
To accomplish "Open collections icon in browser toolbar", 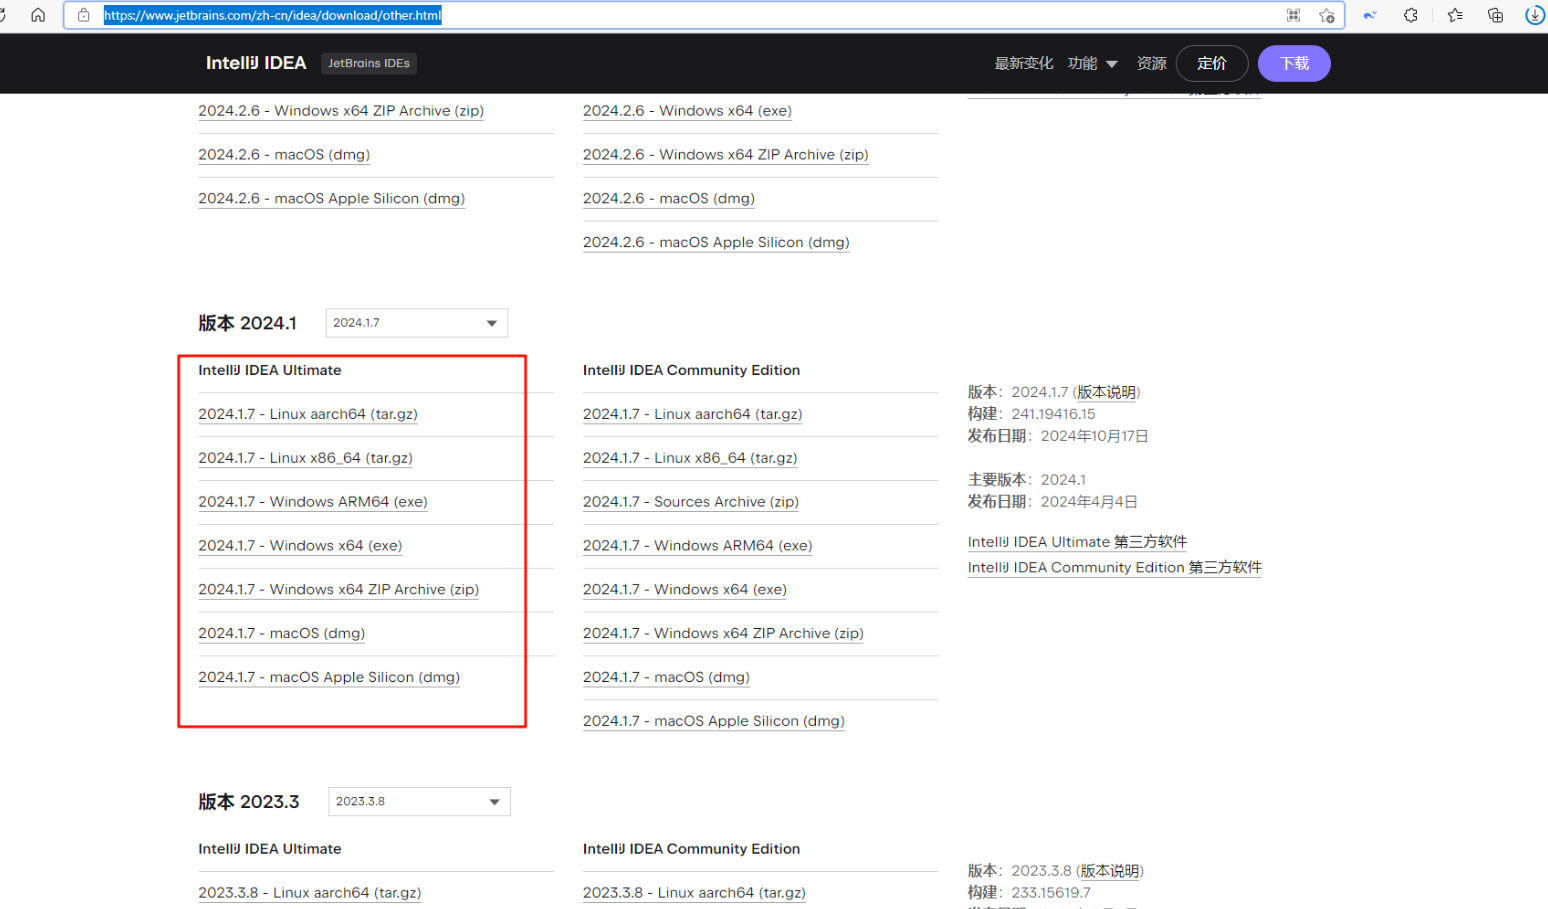I will coord(1495,15).
